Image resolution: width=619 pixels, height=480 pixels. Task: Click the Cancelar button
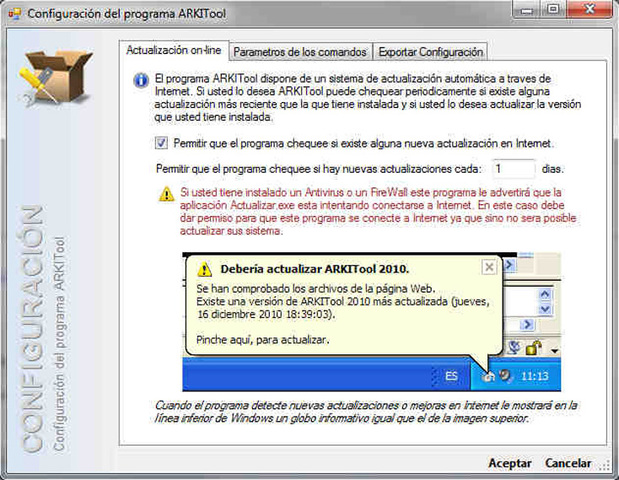568,463
